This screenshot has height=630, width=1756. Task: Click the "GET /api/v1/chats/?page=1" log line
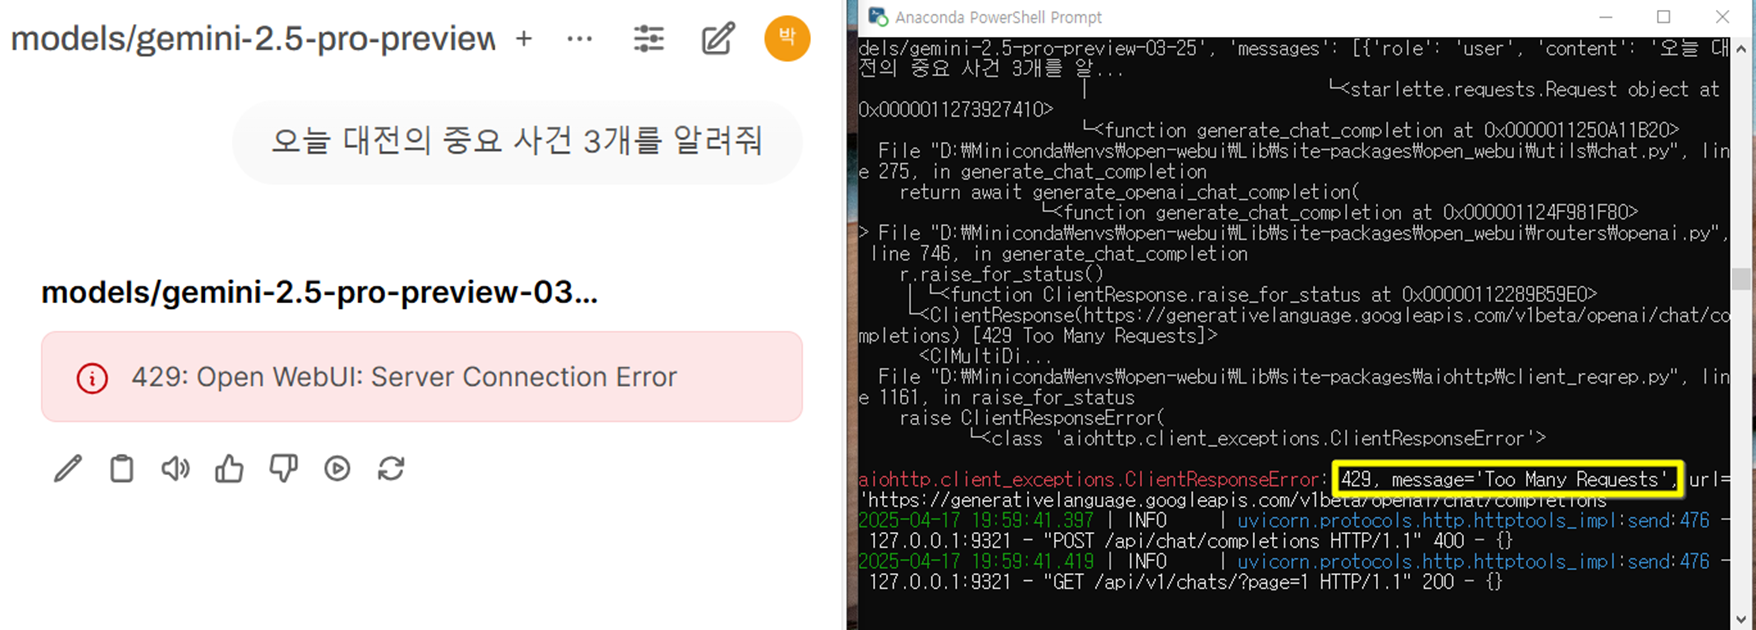pyautogui.click(x=1185, y=582)
